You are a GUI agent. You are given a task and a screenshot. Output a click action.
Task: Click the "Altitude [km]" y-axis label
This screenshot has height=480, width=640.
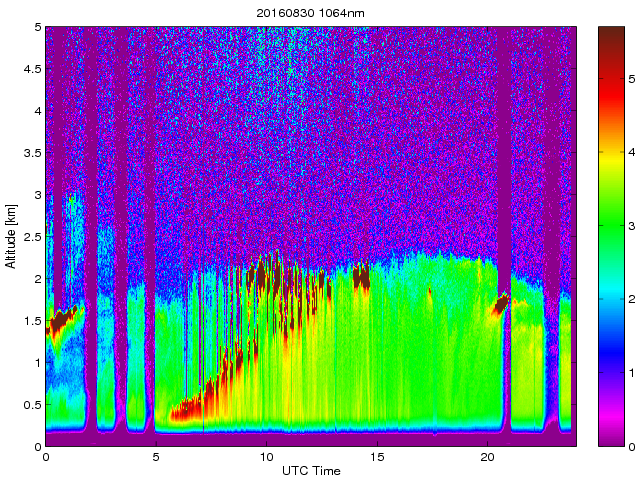(x=11, y=236)
